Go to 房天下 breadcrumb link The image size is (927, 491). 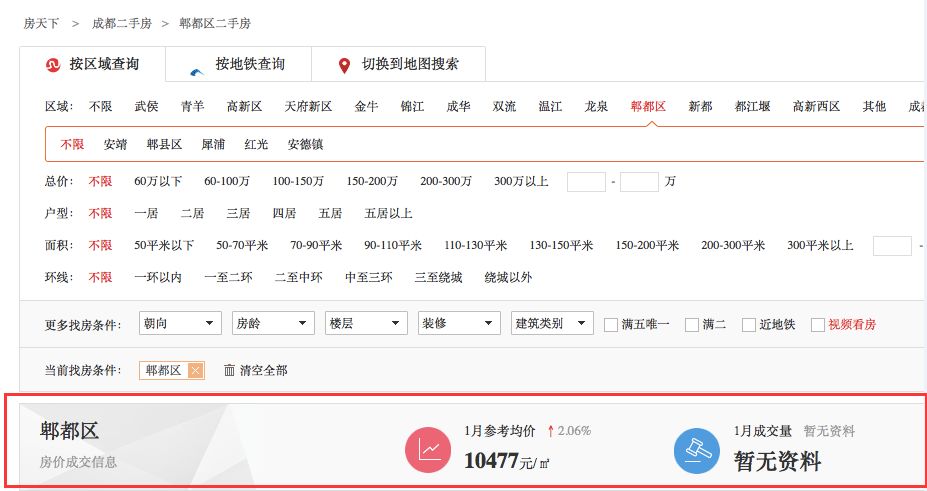tap(41, 24)
